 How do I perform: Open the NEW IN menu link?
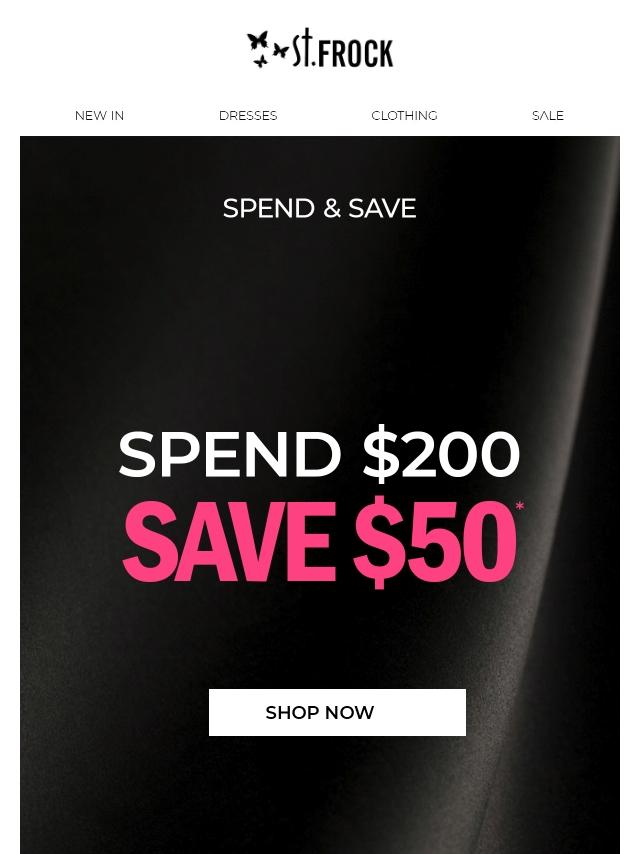(99, 115)
